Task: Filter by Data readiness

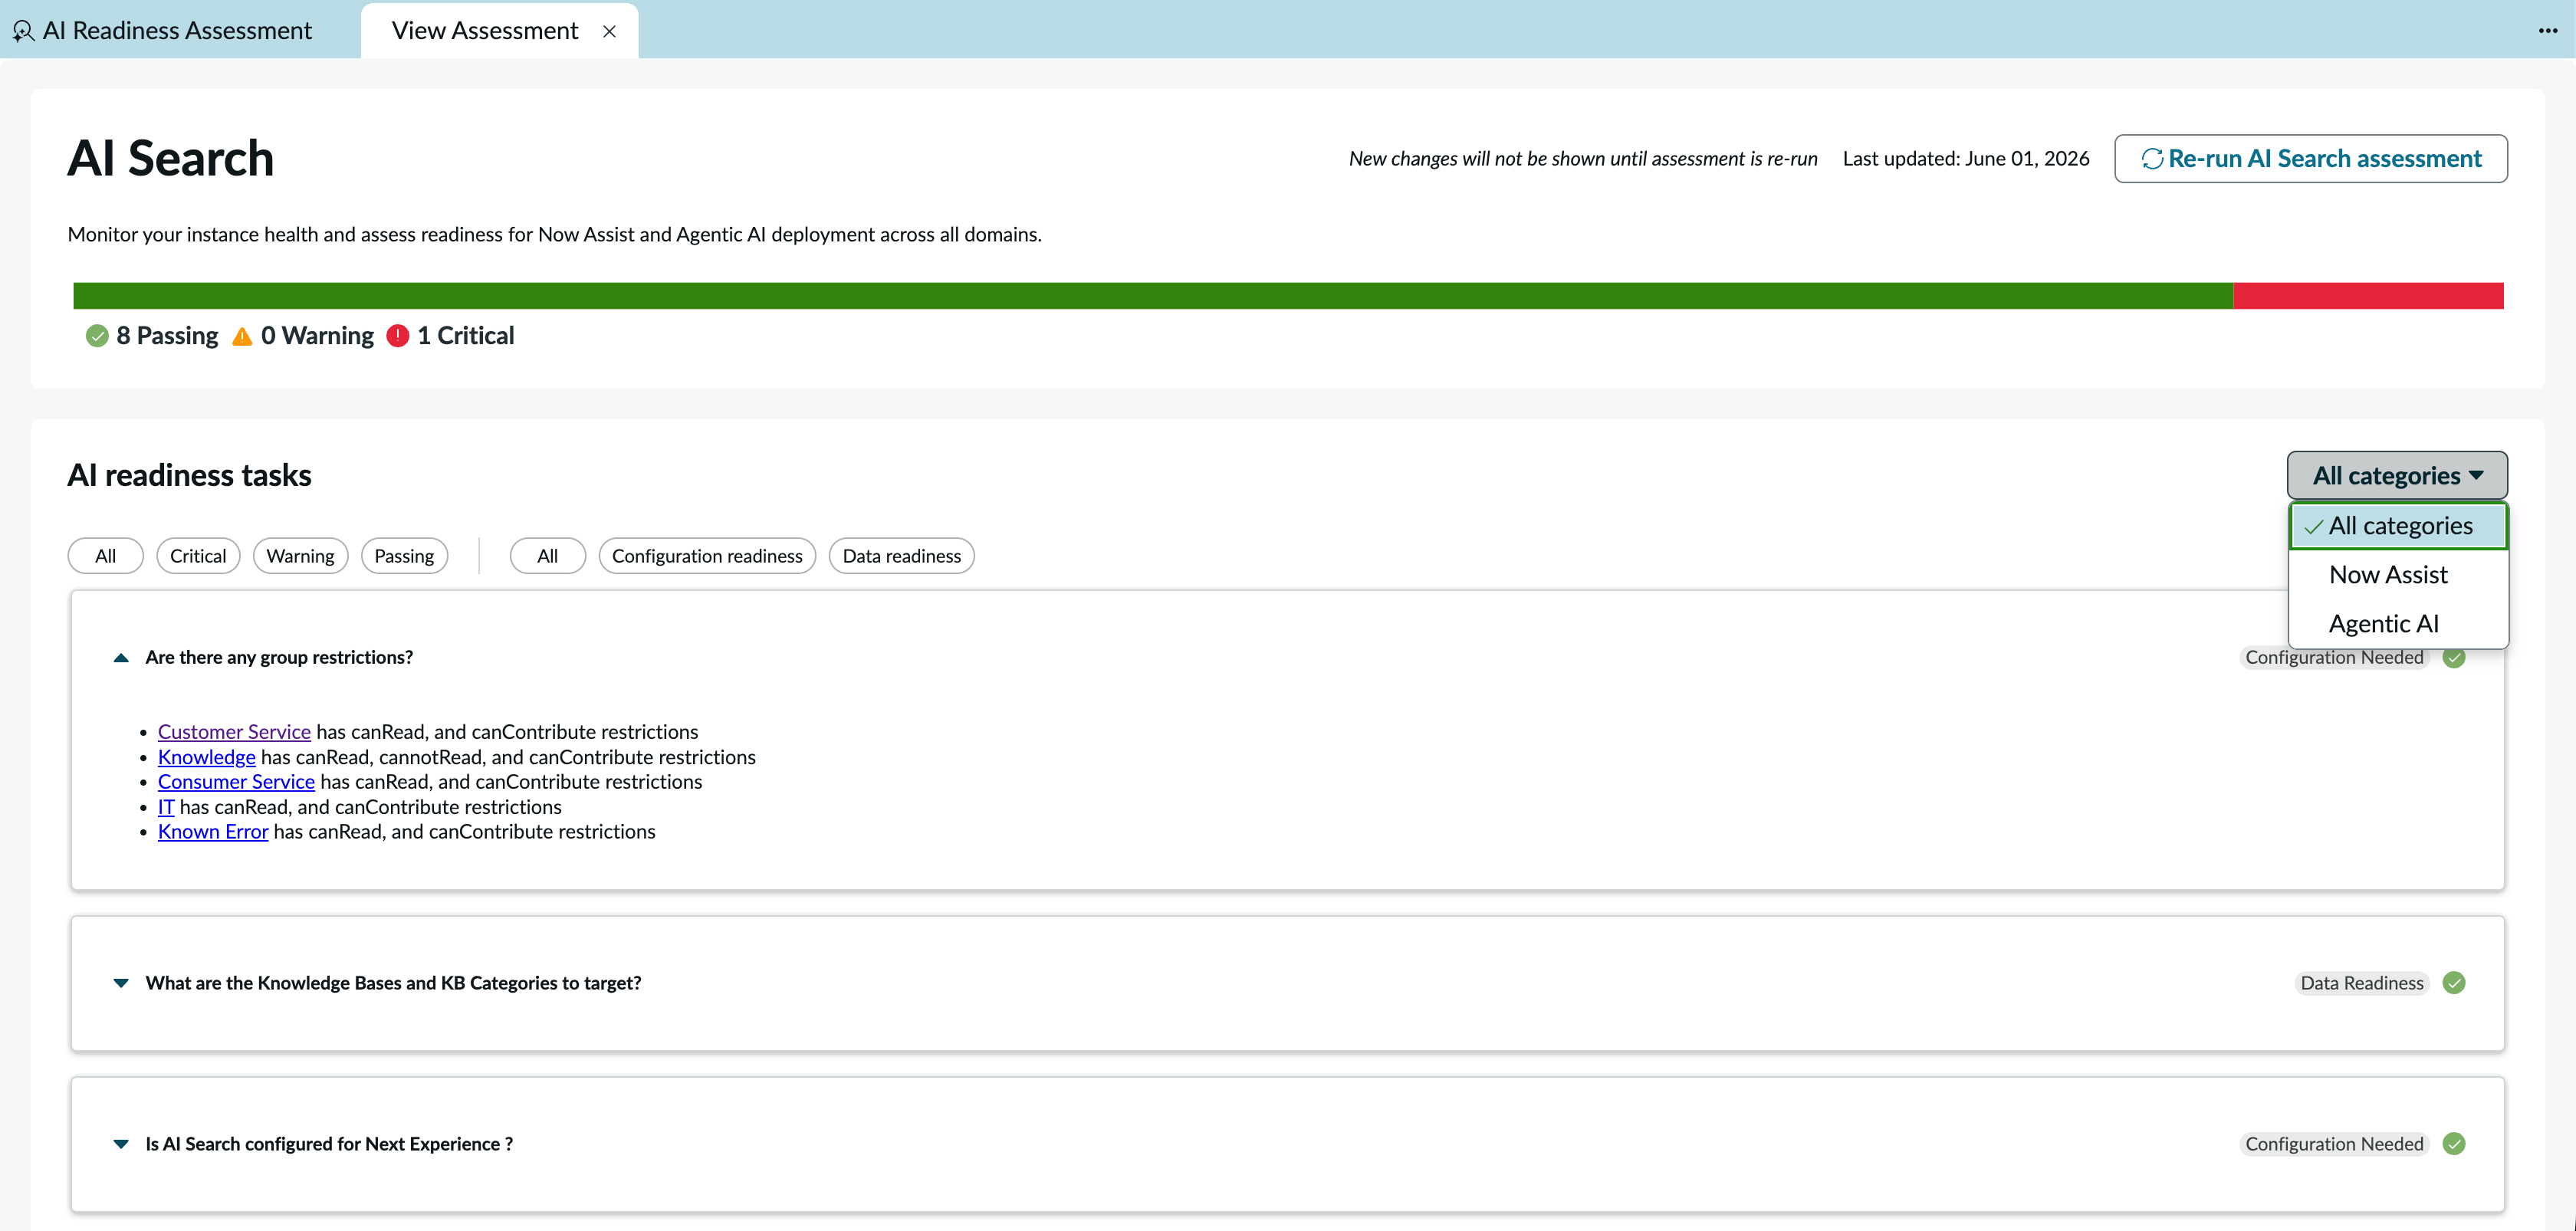Action: (902, 556)
